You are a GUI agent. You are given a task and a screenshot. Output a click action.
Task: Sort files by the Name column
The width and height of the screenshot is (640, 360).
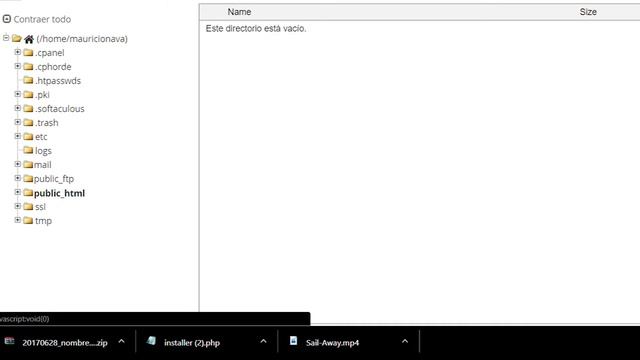[x=239, y=12]
